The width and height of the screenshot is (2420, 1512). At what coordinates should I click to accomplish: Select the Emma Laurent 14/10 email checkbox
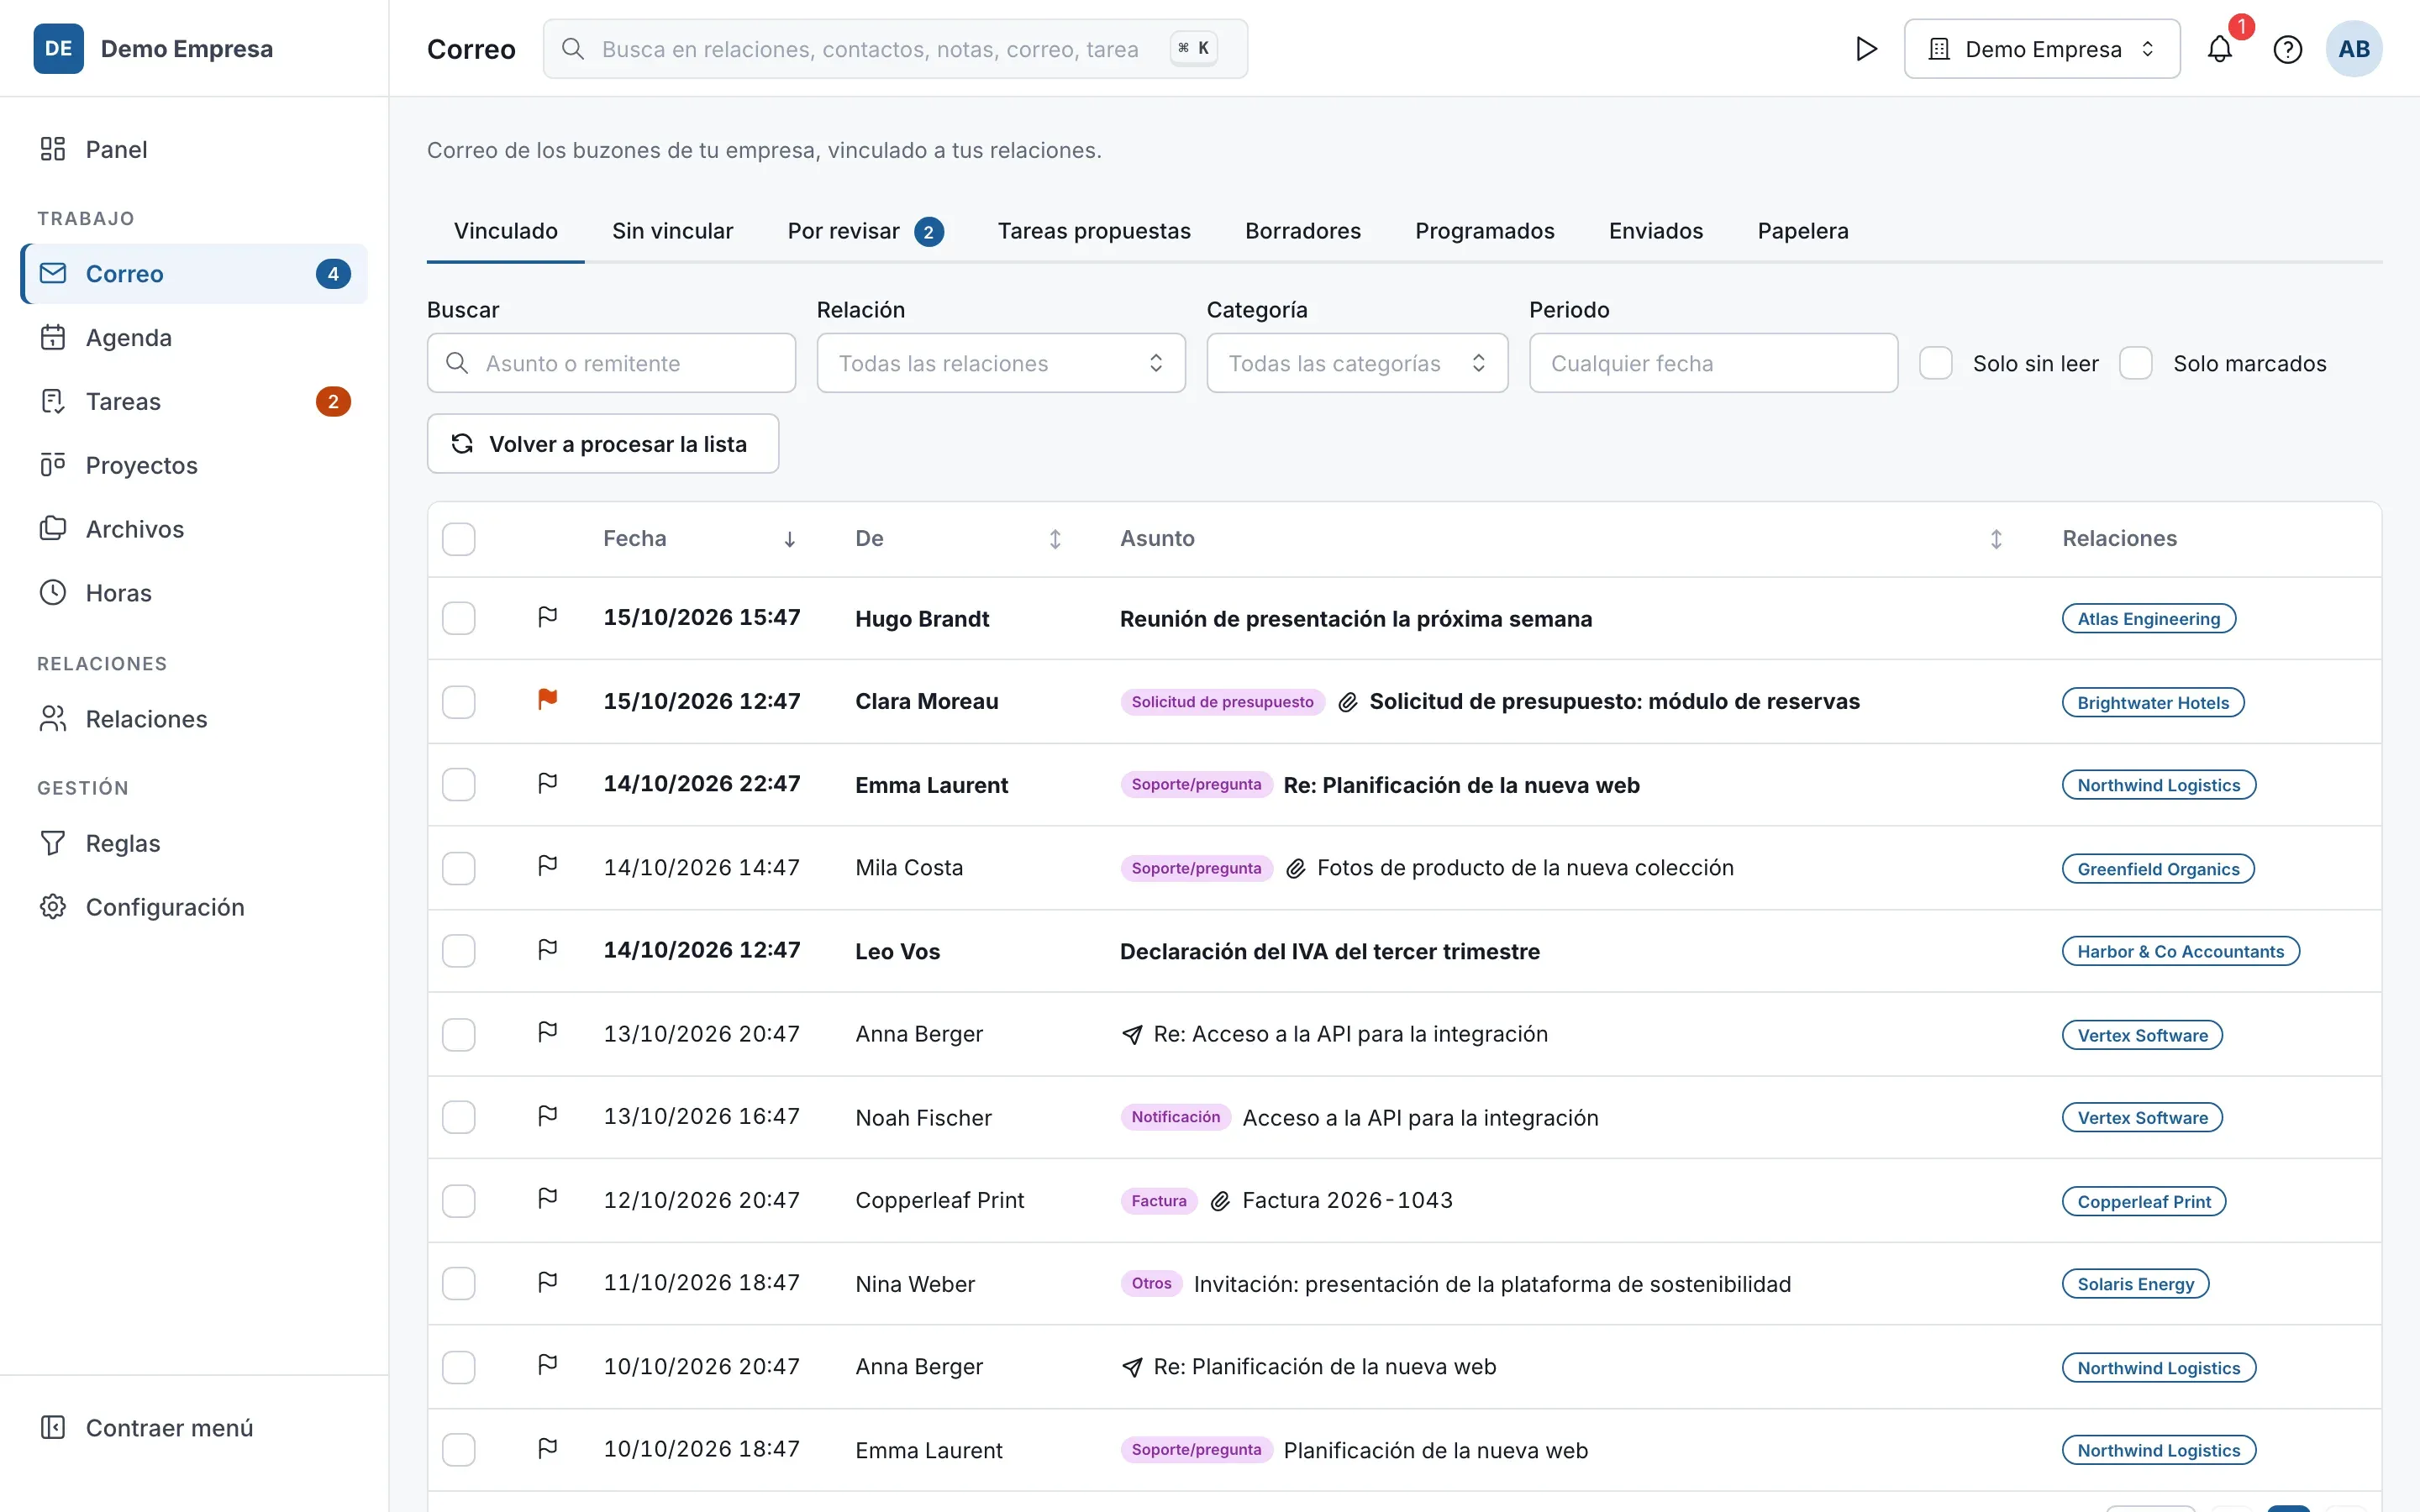tap(459, 785)
